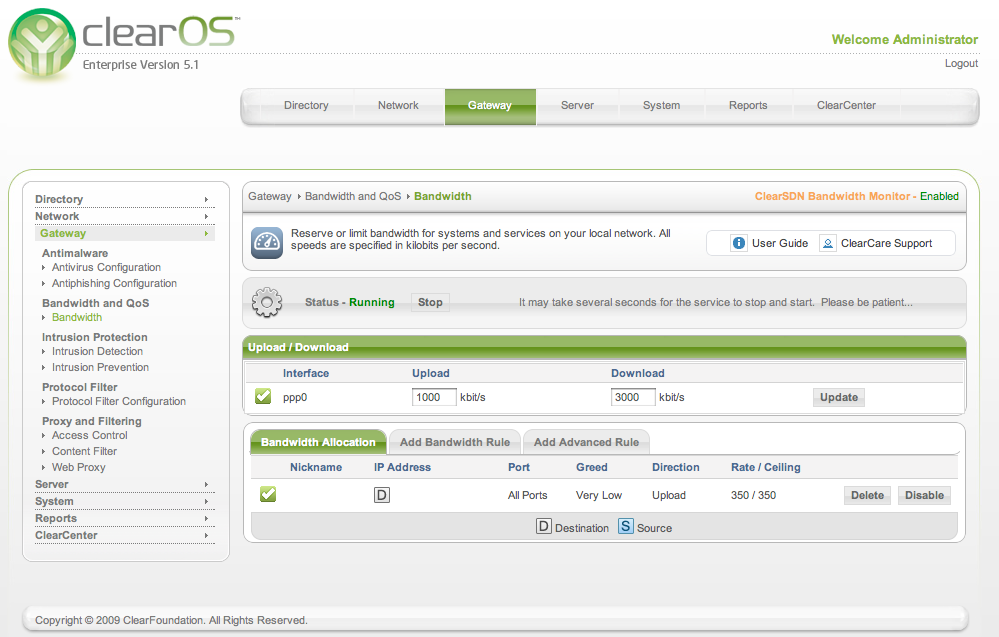
Task: Click the Source S legend icon
Action: (625, 527)
